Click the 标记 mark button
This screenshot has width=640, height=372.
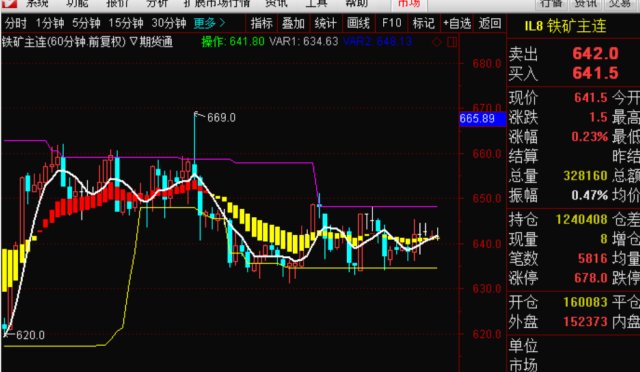[x=423, y=23]
